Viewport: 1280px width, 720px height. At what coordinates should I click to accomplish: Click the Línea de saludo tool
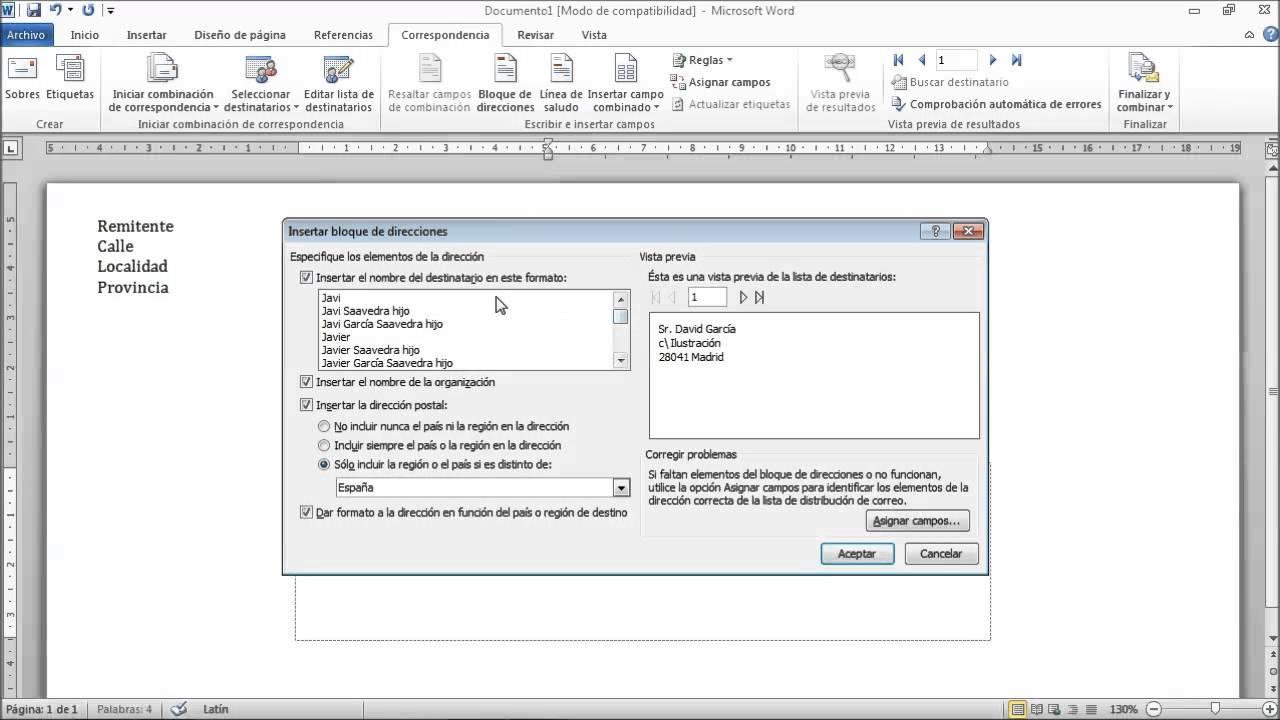(x=560, y=80)
